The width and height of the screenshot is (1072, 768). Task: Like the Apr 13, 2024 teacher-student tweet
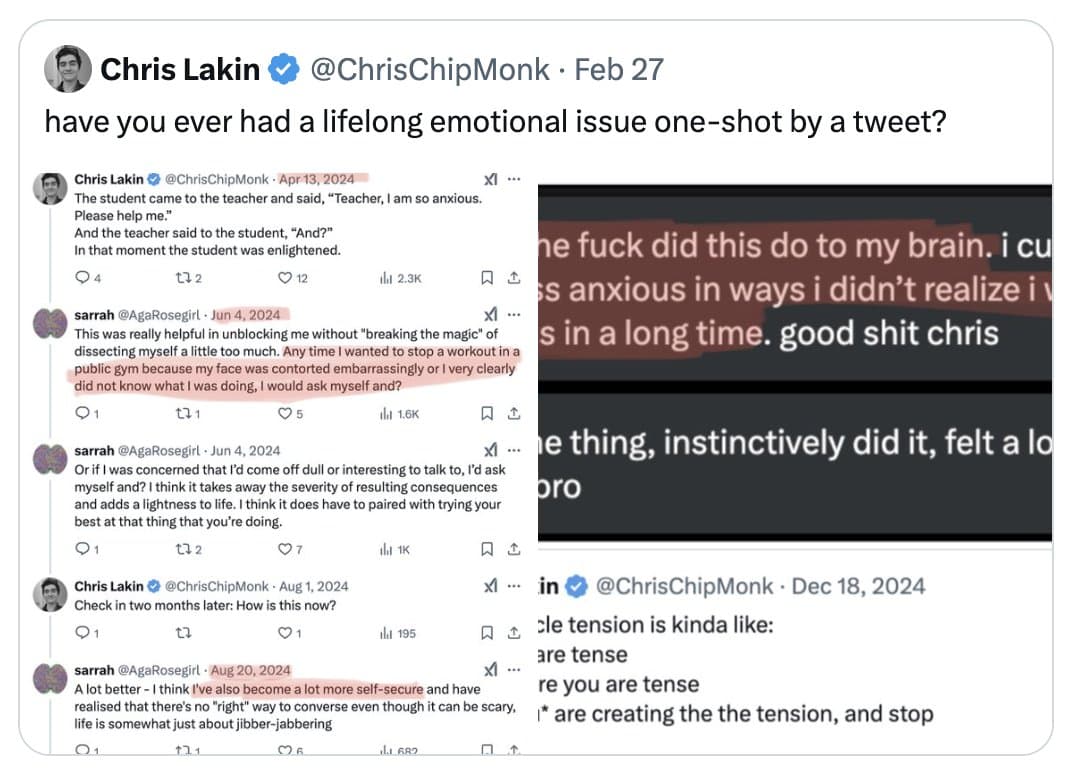click(285, 279)
